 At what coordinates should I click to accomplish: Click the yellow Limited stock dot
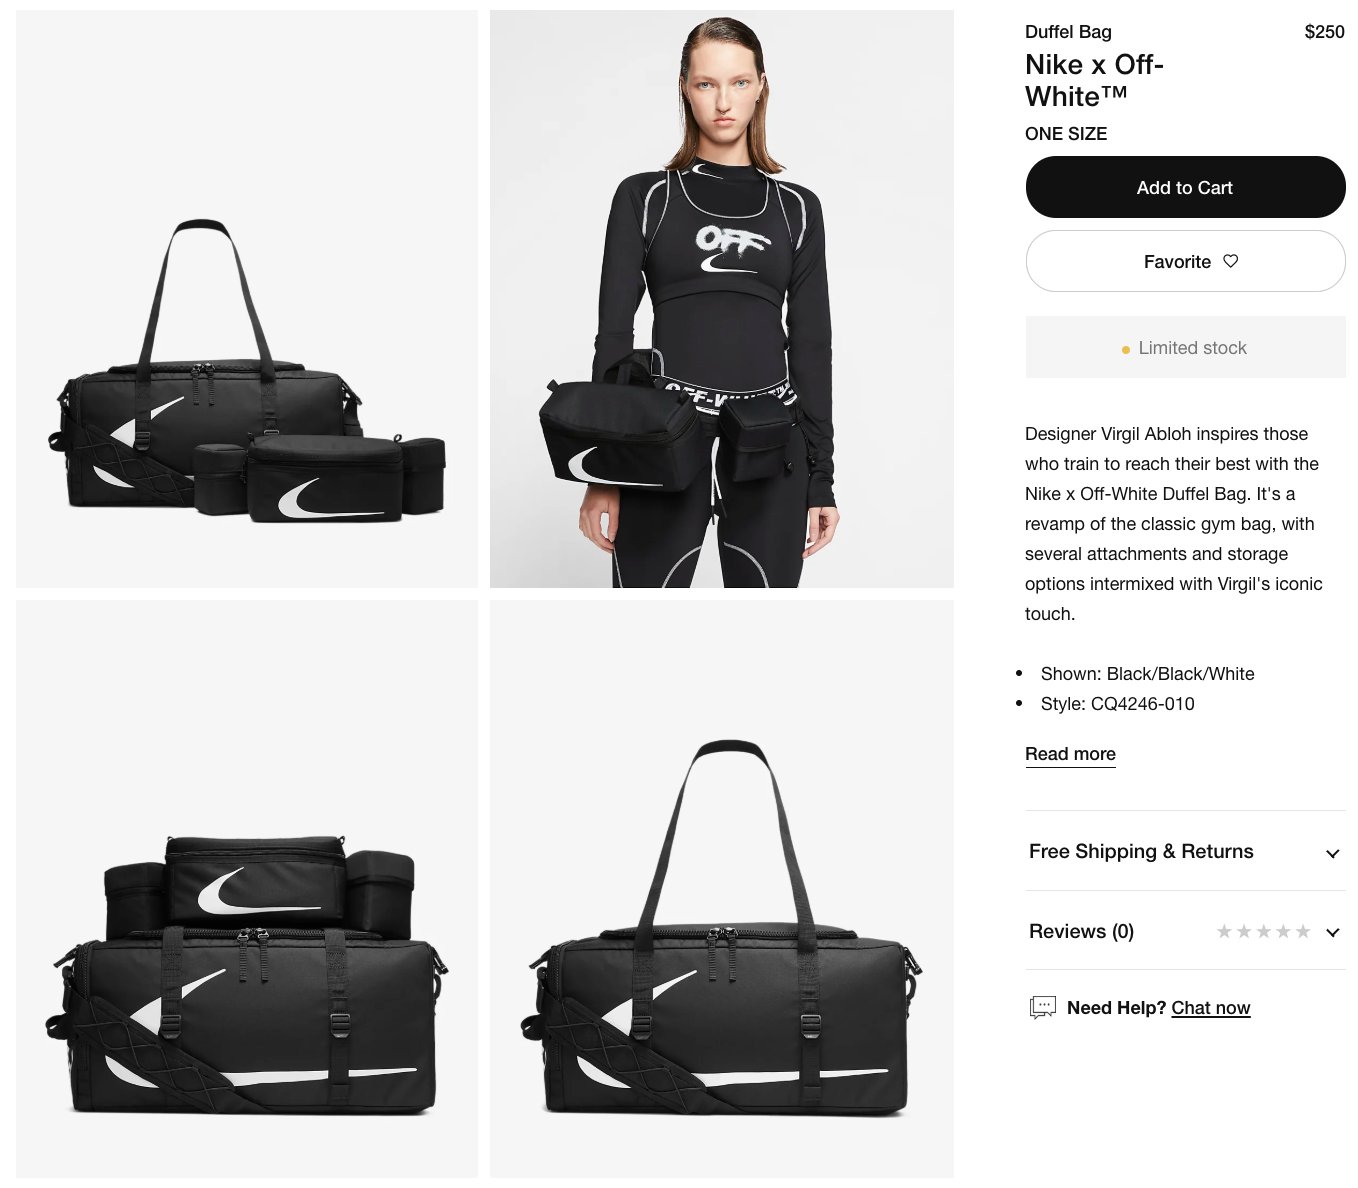pyautogui.click(x=1126, y=350)
